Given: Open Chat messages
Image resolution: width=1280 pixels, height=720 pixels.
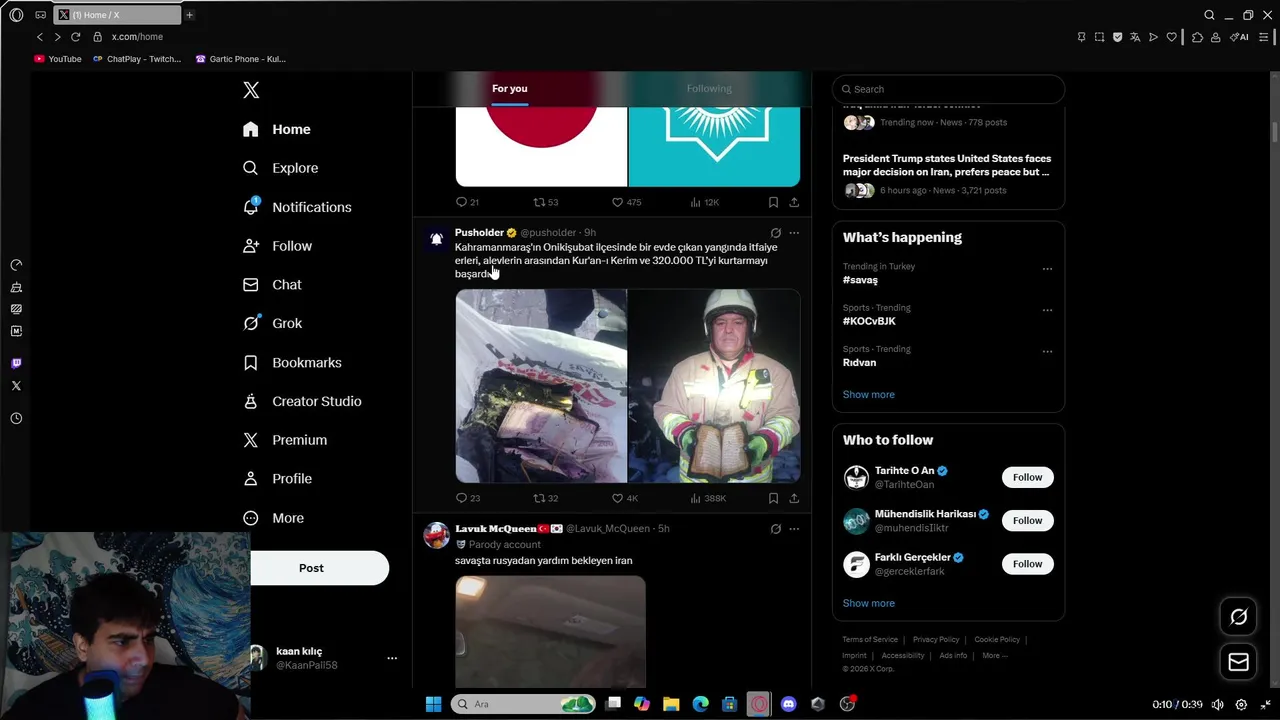Looking at the screenshot, I should click(272, 285).
